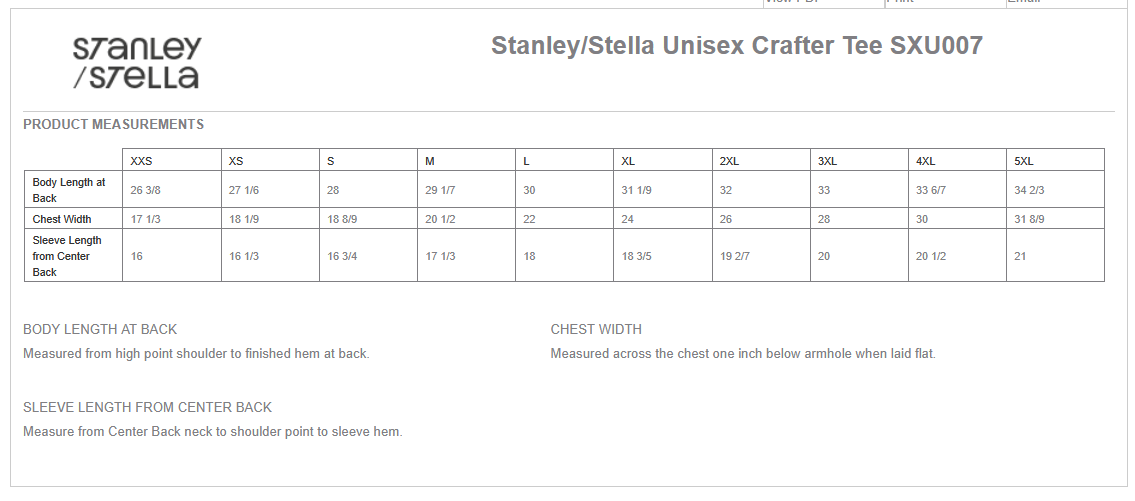Image resolution: width=1135 pixels, height=501 pixels.
Task: Select the SLEEVE LENGTH FROM CENTER BACK heading
Action: 147,407
